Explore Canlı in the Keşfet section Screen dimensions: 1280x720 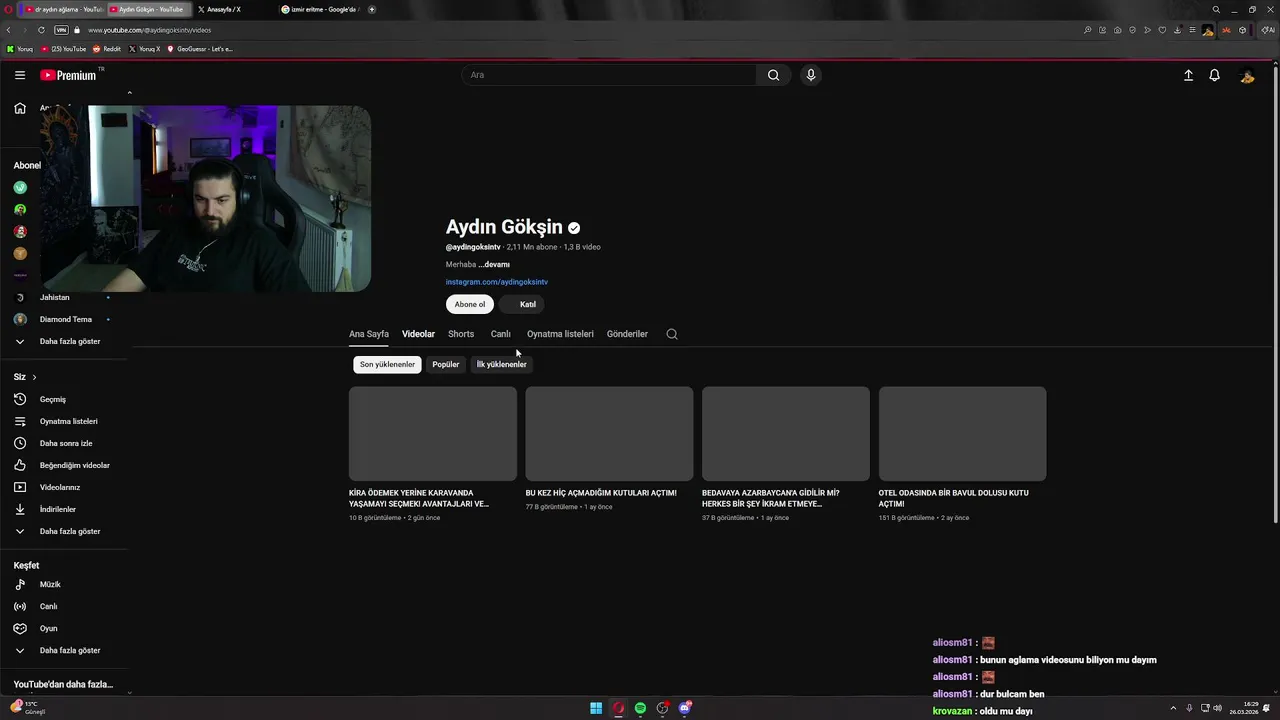(x=48, y=606)
